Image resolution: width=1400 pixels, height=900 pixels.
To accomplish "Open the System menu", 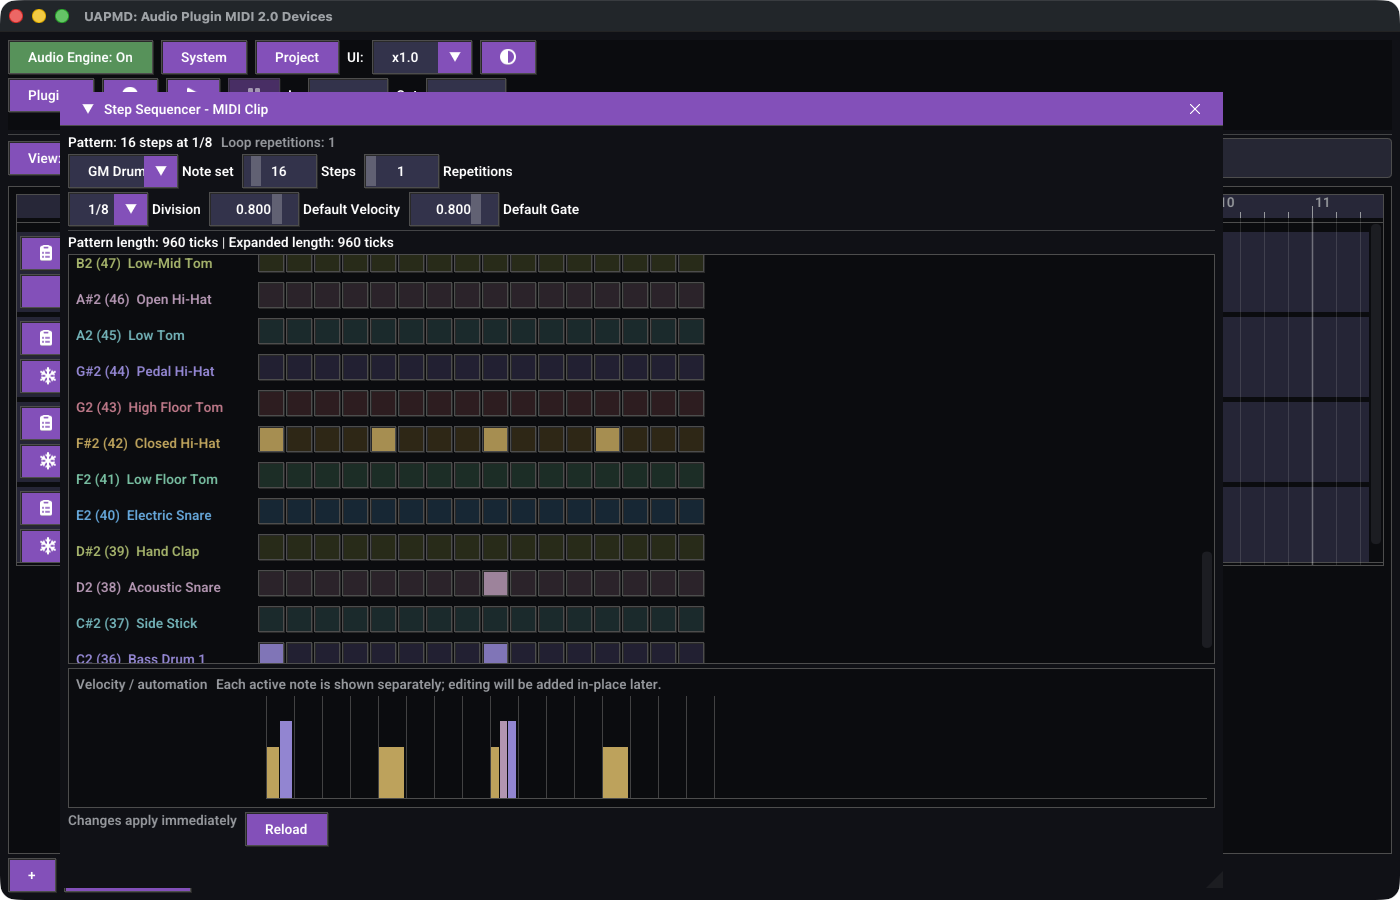I will pyautogui.click(x=204, y=57).
